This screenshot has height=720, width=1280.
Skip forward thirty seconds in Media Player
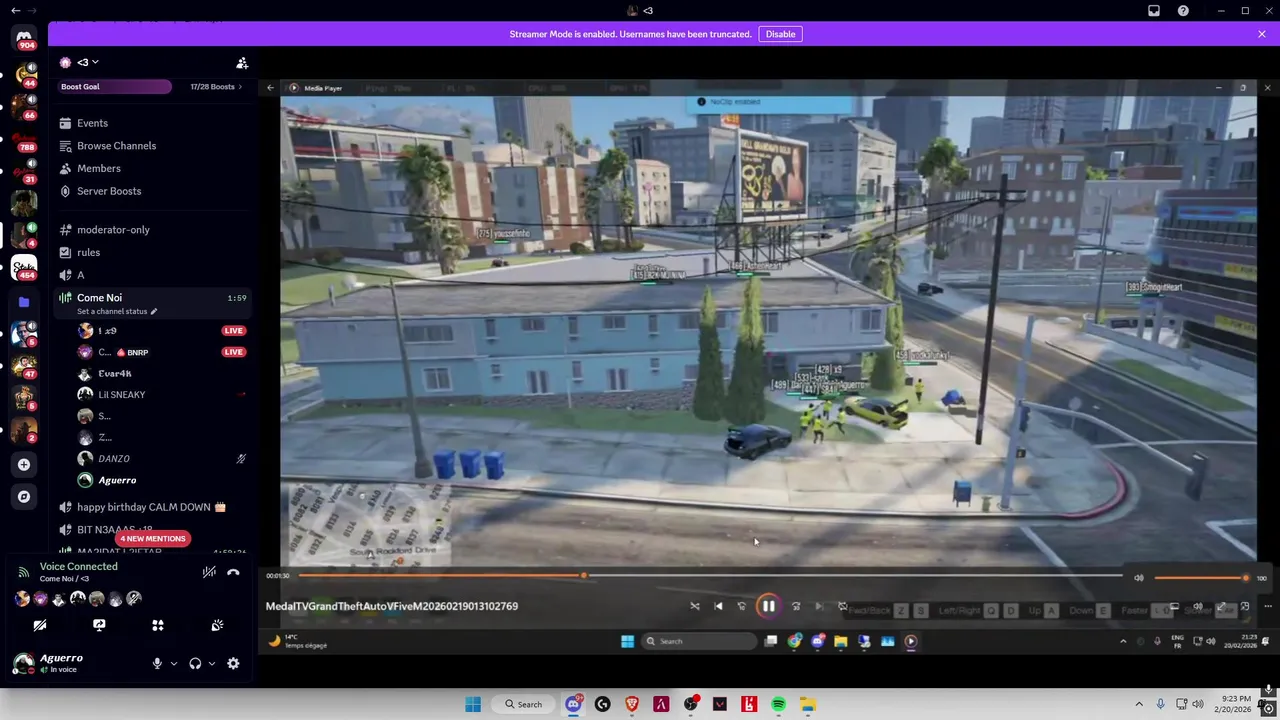pos(796,606)
